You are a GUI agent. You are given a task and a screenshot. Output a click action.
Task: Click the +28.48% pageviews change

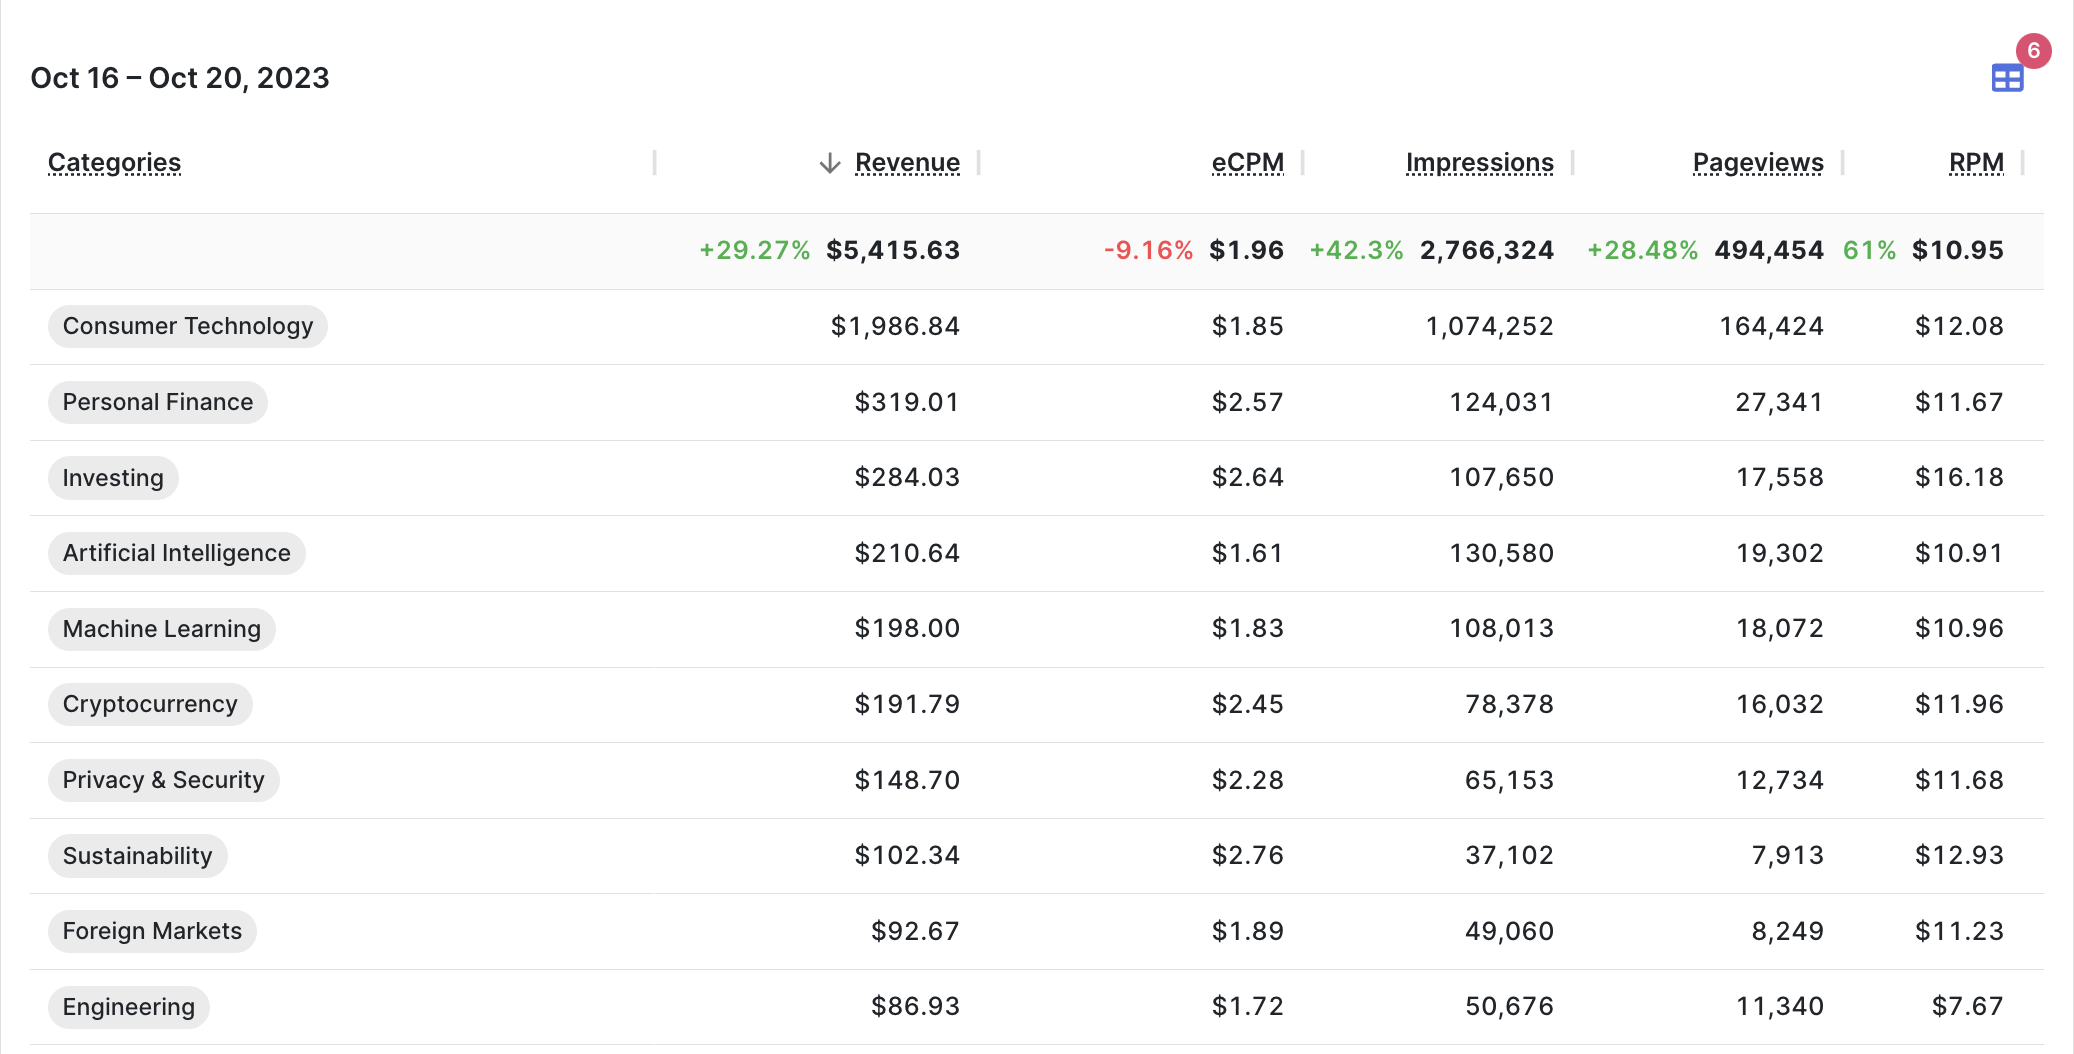pyautogui.click(x=1643, y=250)
